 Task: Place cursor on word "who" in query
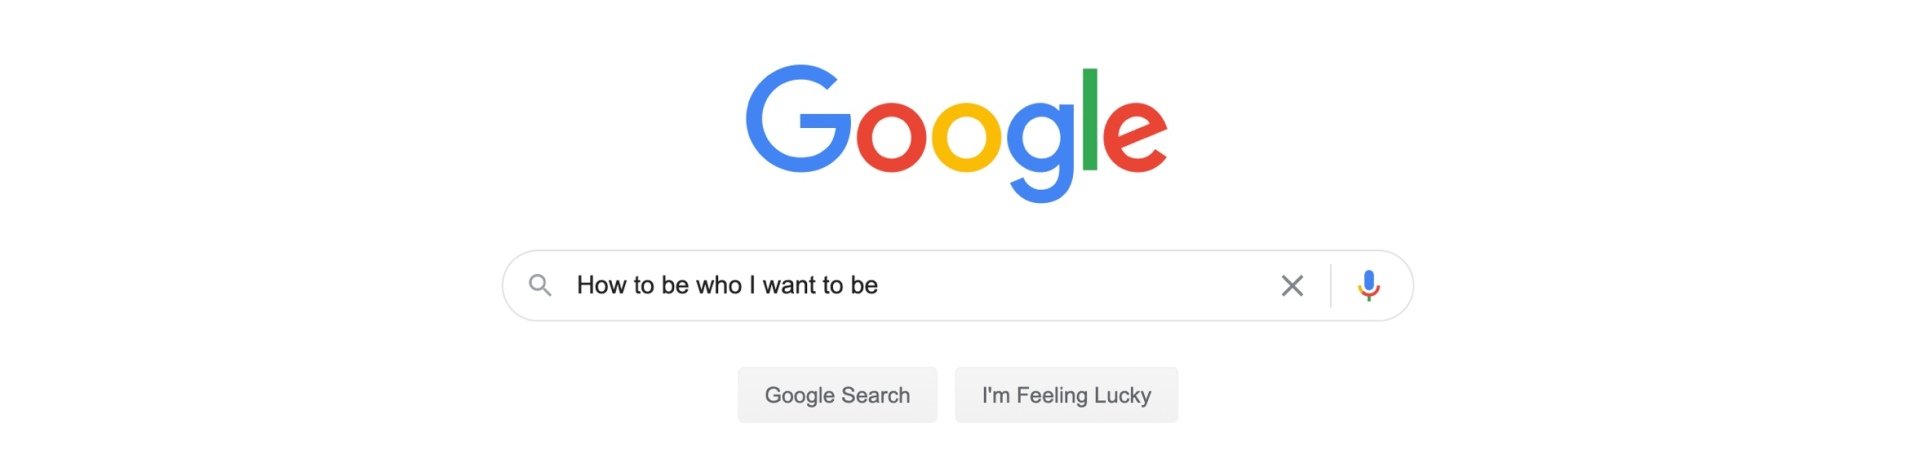(719, 286)
